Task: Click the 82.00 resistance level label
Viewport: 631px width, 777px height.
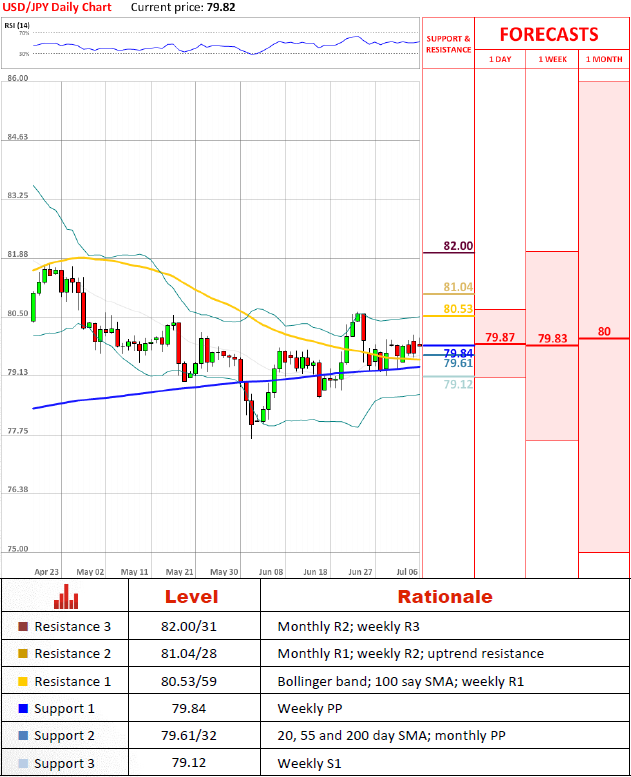Action: [x=458, y=246]
